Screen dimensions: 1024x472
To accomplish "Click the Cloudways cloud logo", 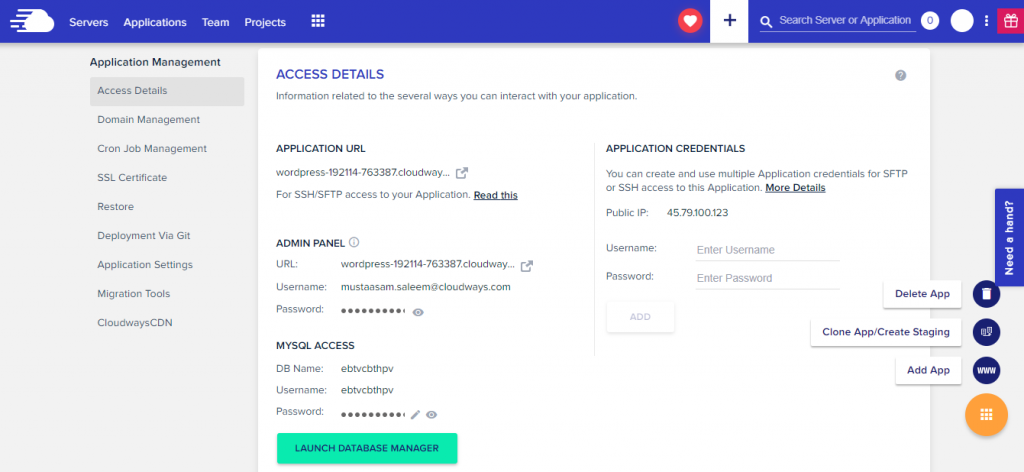I will (x=31, y=21).
